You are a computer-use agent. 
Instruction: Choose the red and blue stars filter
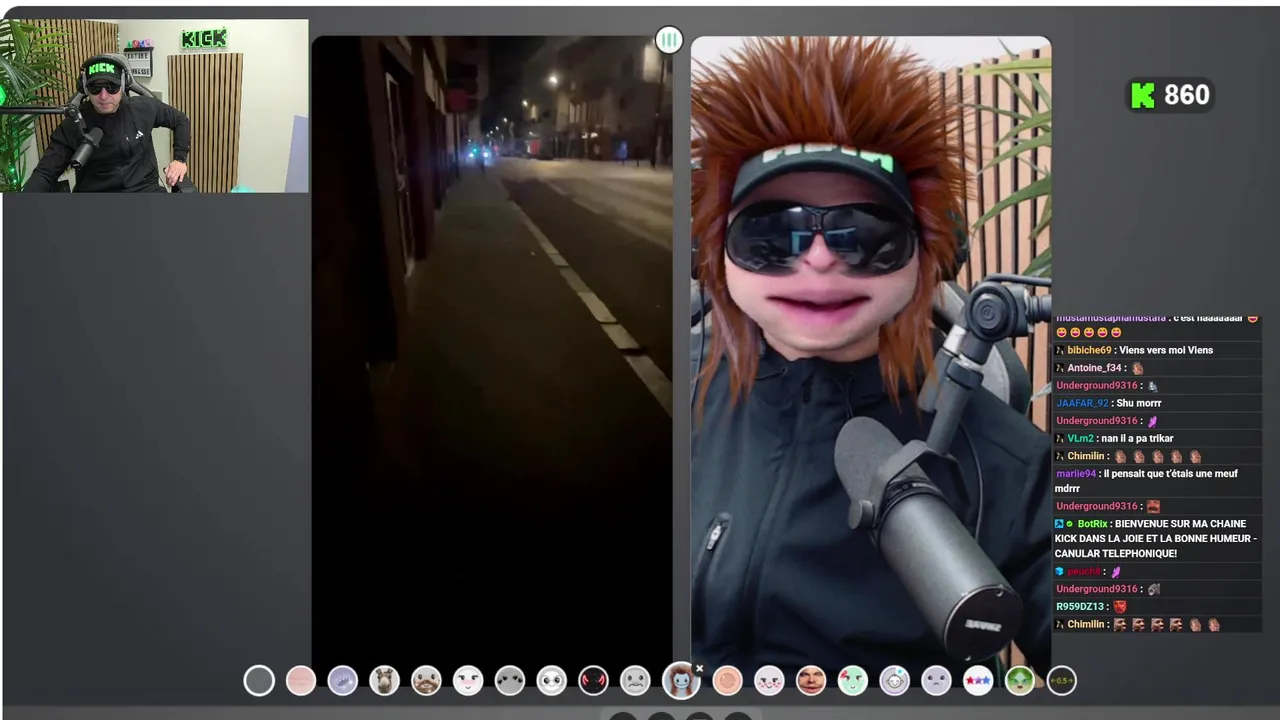[x=978, y=681]
